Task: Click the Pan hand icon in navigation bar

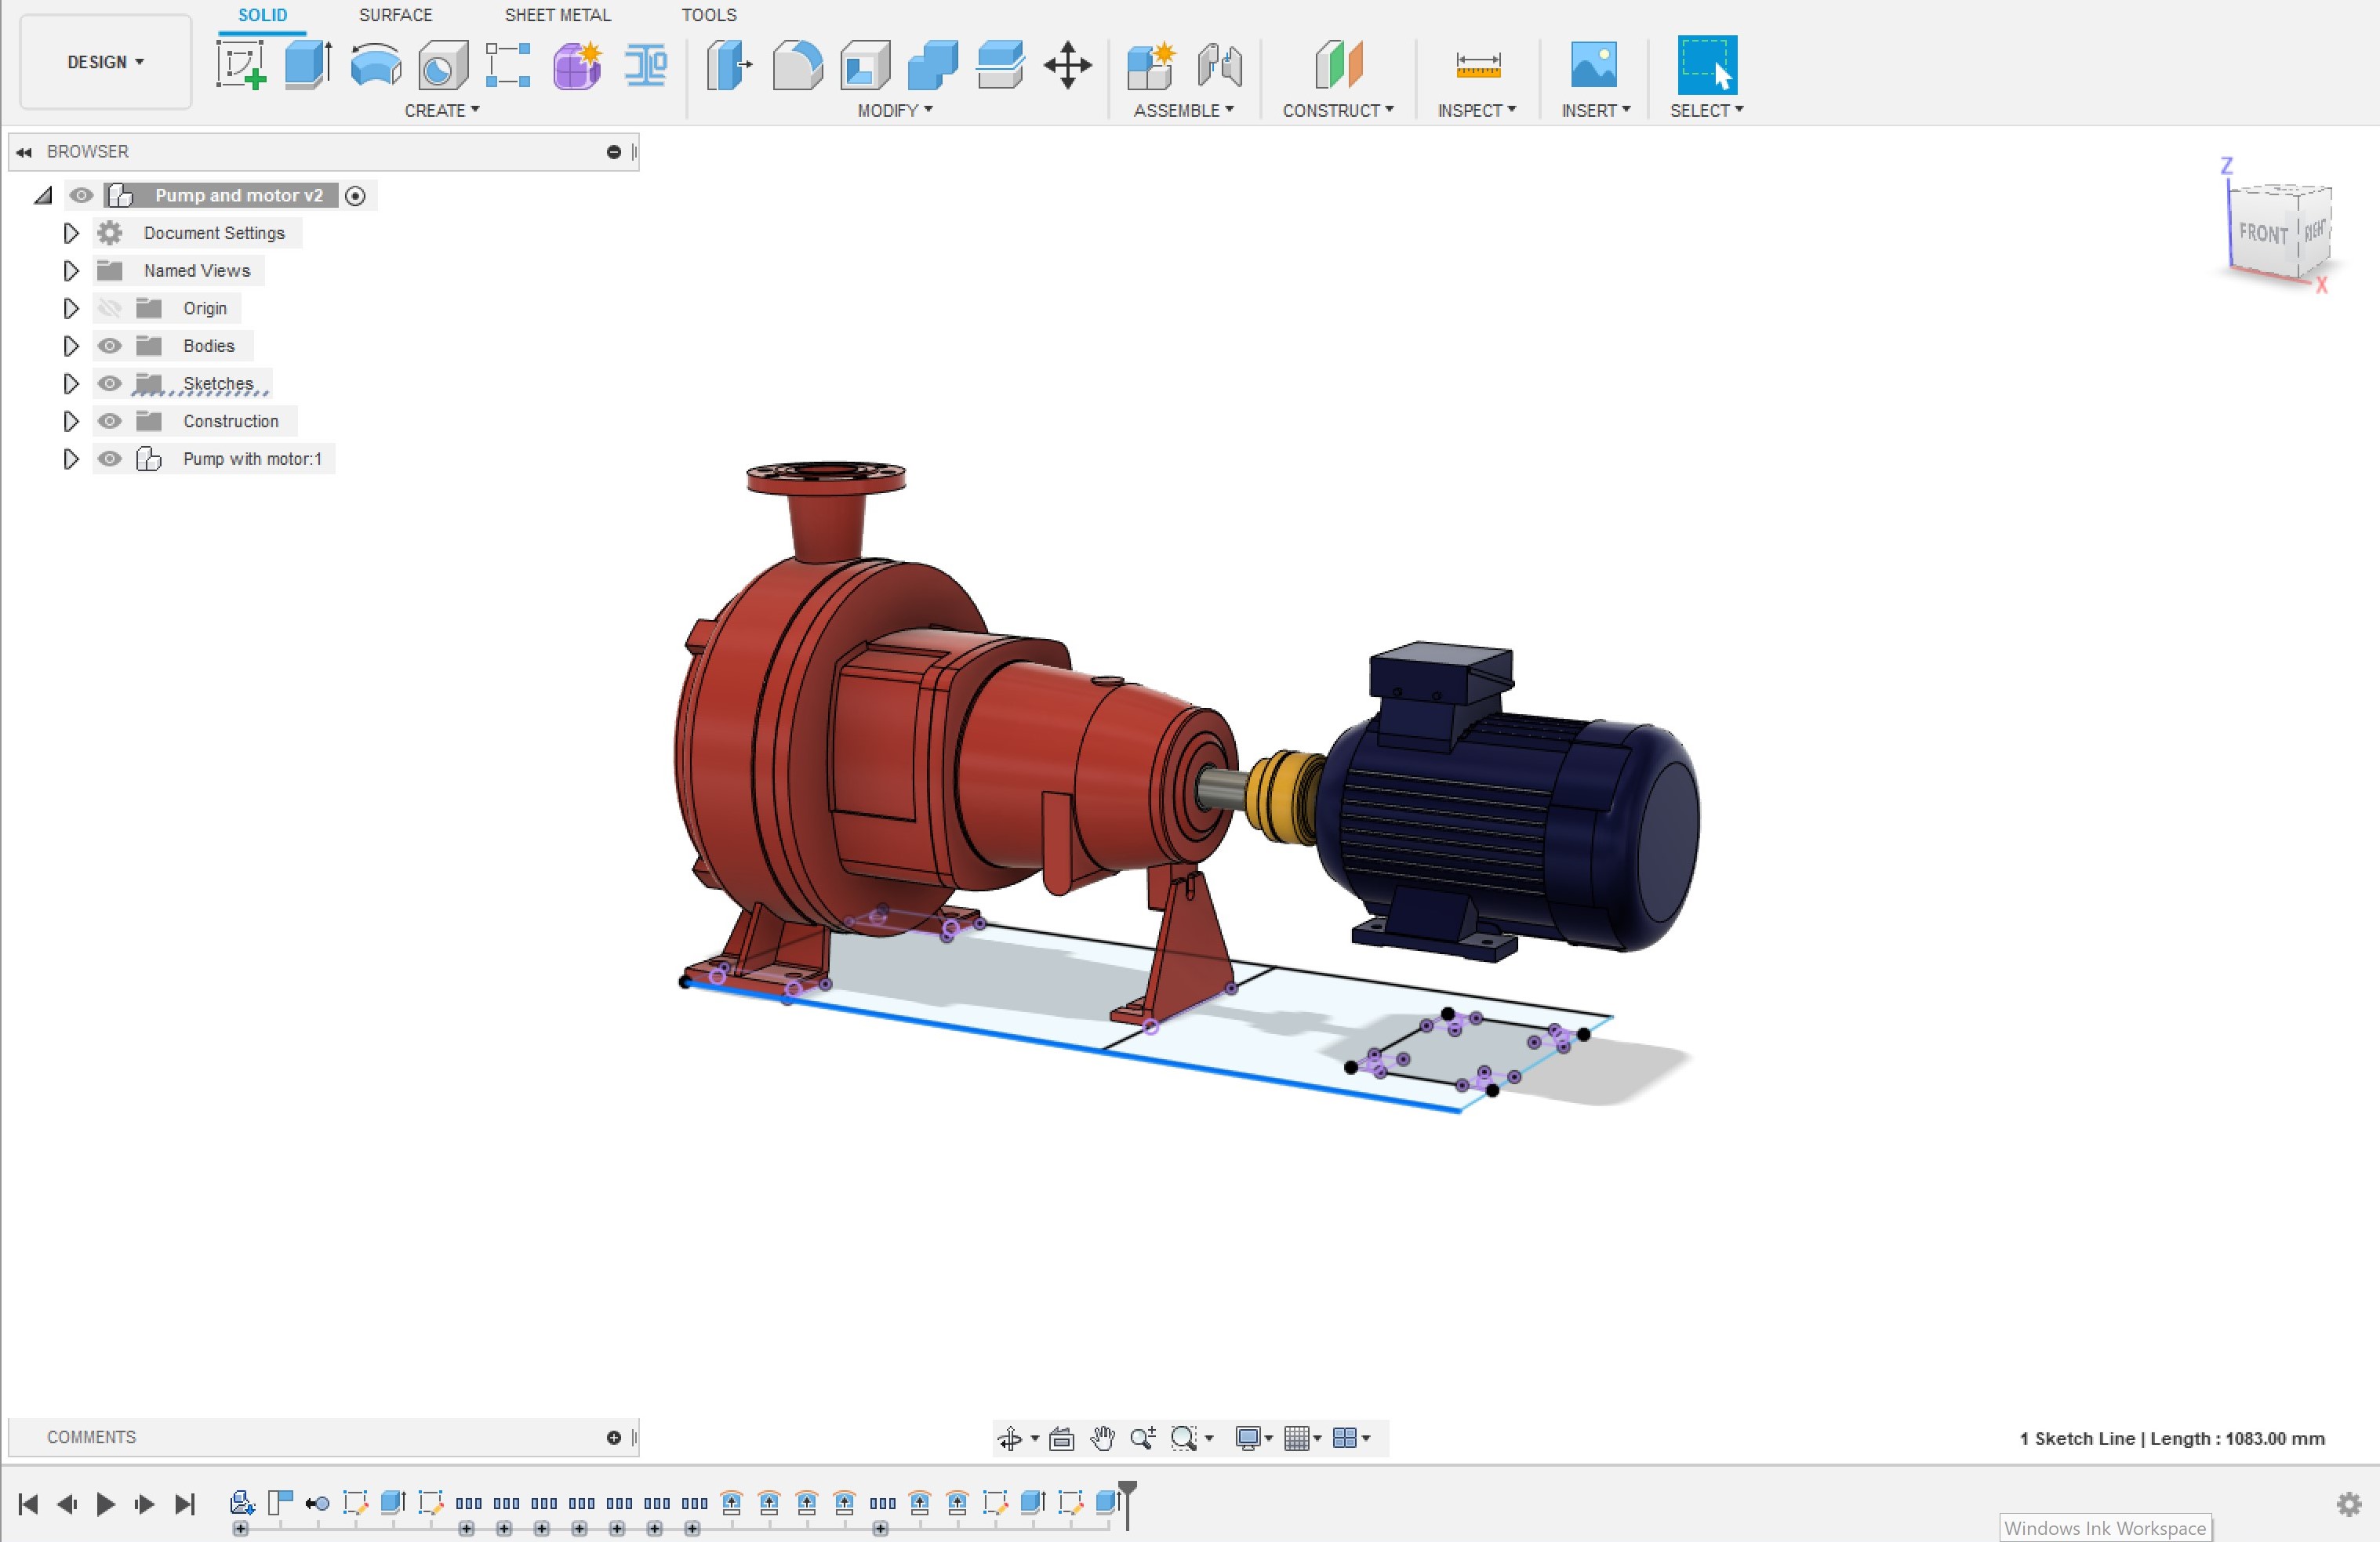Action: click(x=1102, y=1438)
